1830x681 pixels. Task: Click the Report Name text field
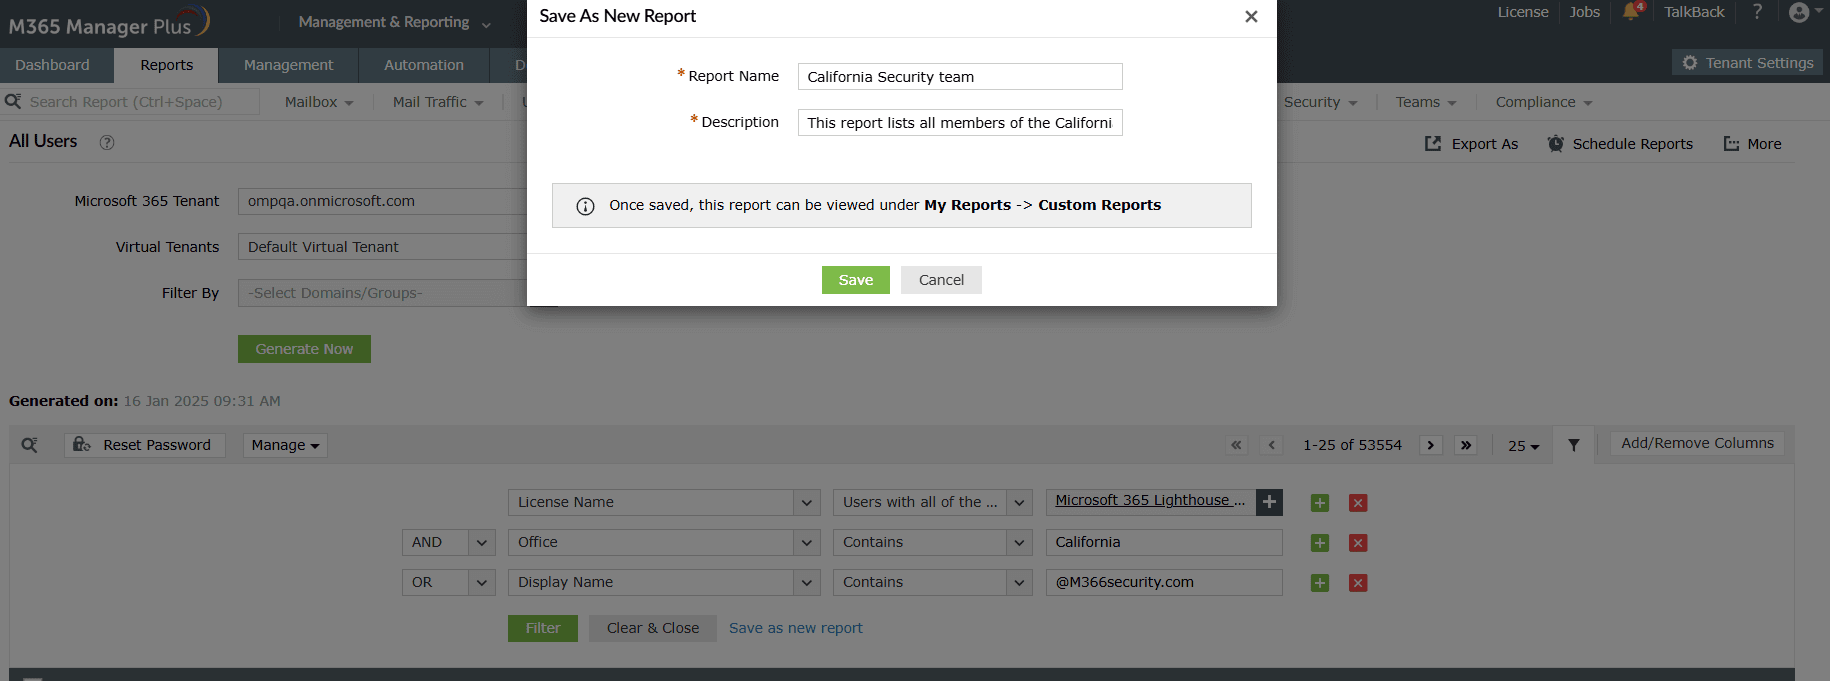pos(960,77)
